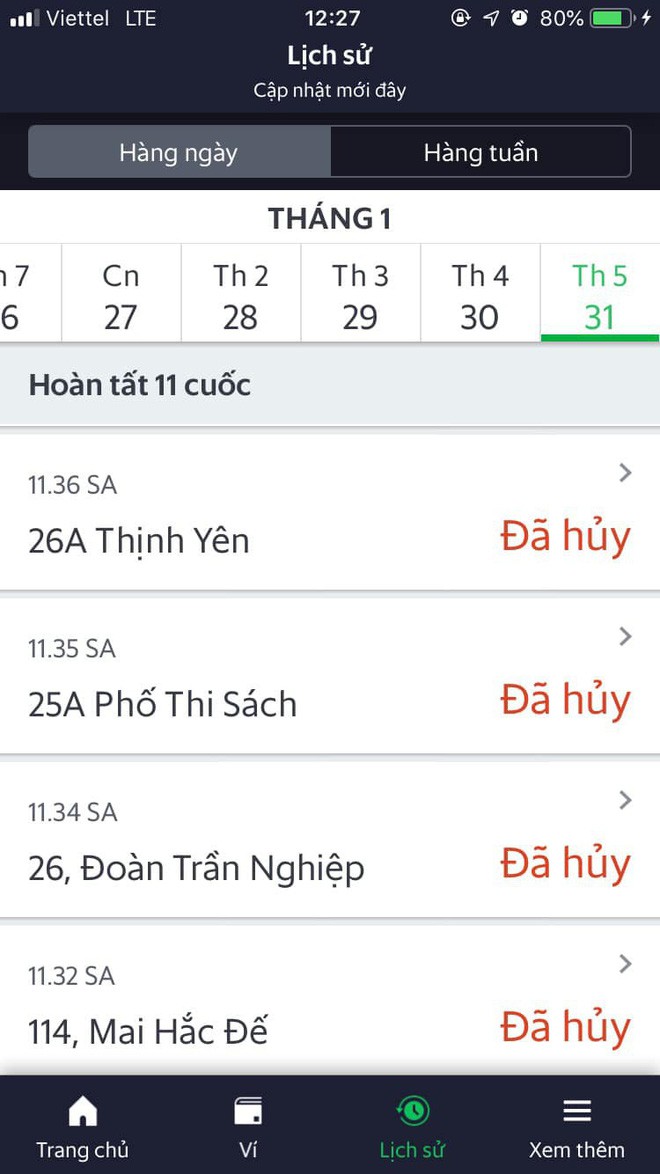Expand the 26A Thịnh Yên trip details
The image size is (660, 1174).
pos(625,472)
